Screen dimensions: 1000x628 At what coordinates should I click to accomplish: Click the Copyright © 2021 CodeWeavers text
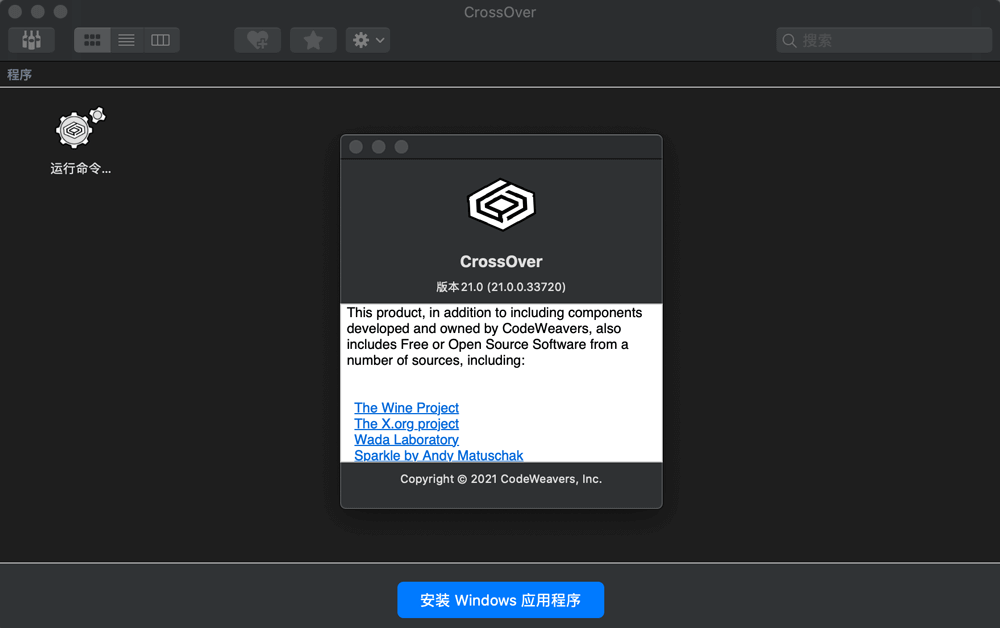coord(501,479)
